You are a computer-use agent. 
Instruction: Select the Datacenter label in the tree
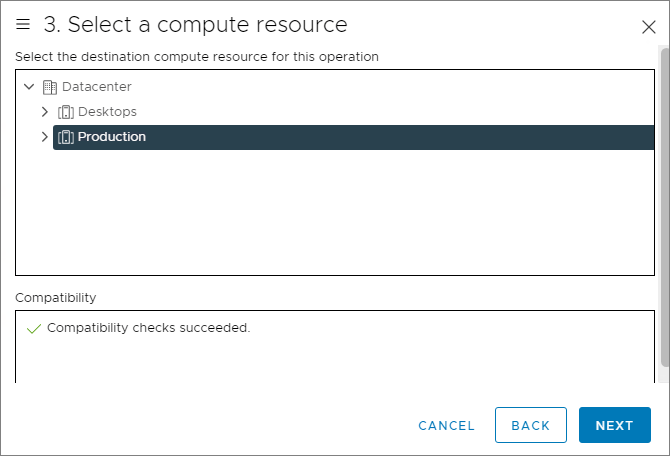pos(96,87)
